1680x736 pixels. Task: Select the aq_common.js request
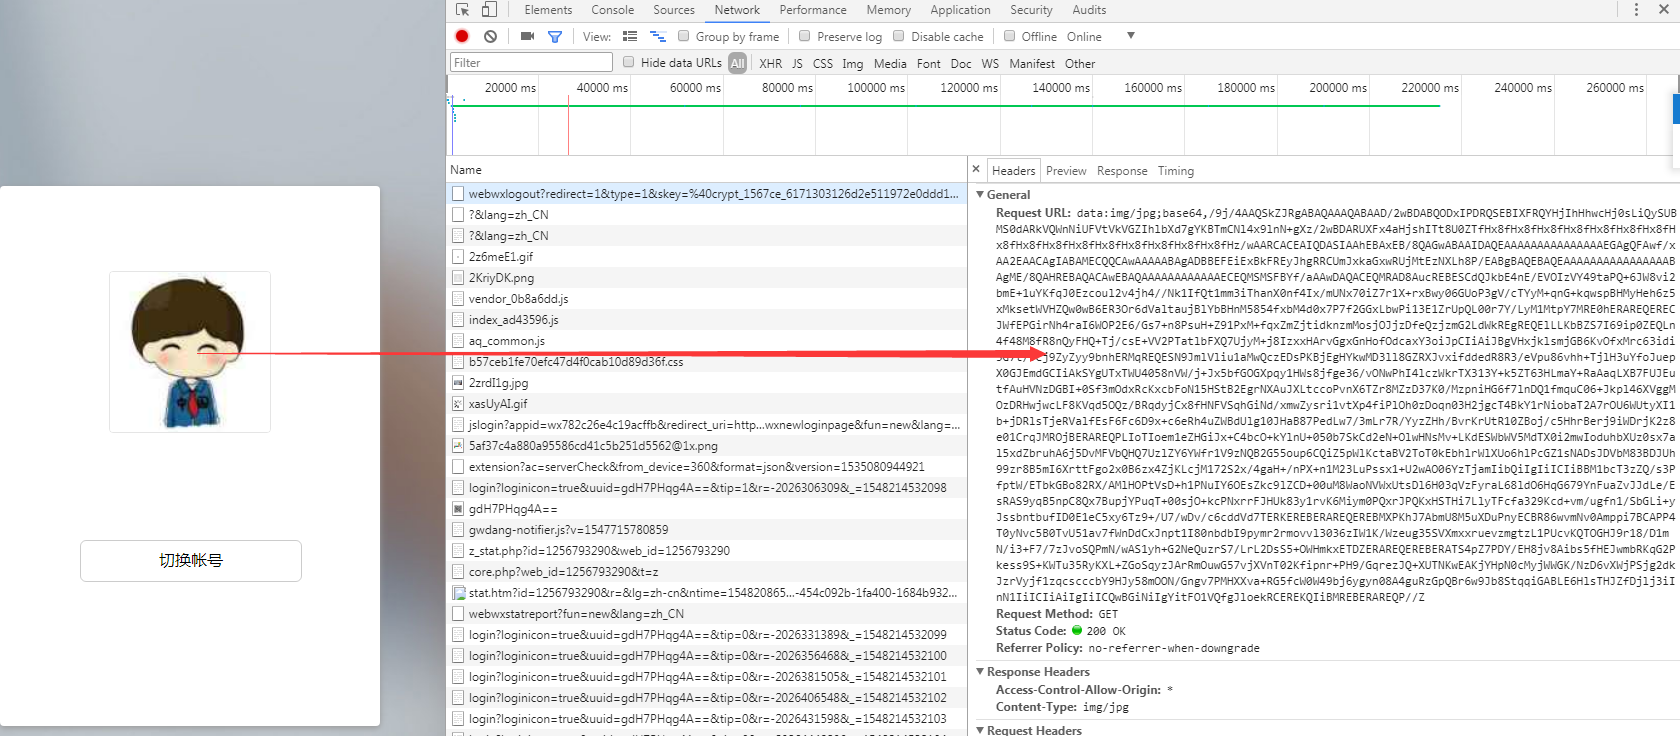coord(706,341)
